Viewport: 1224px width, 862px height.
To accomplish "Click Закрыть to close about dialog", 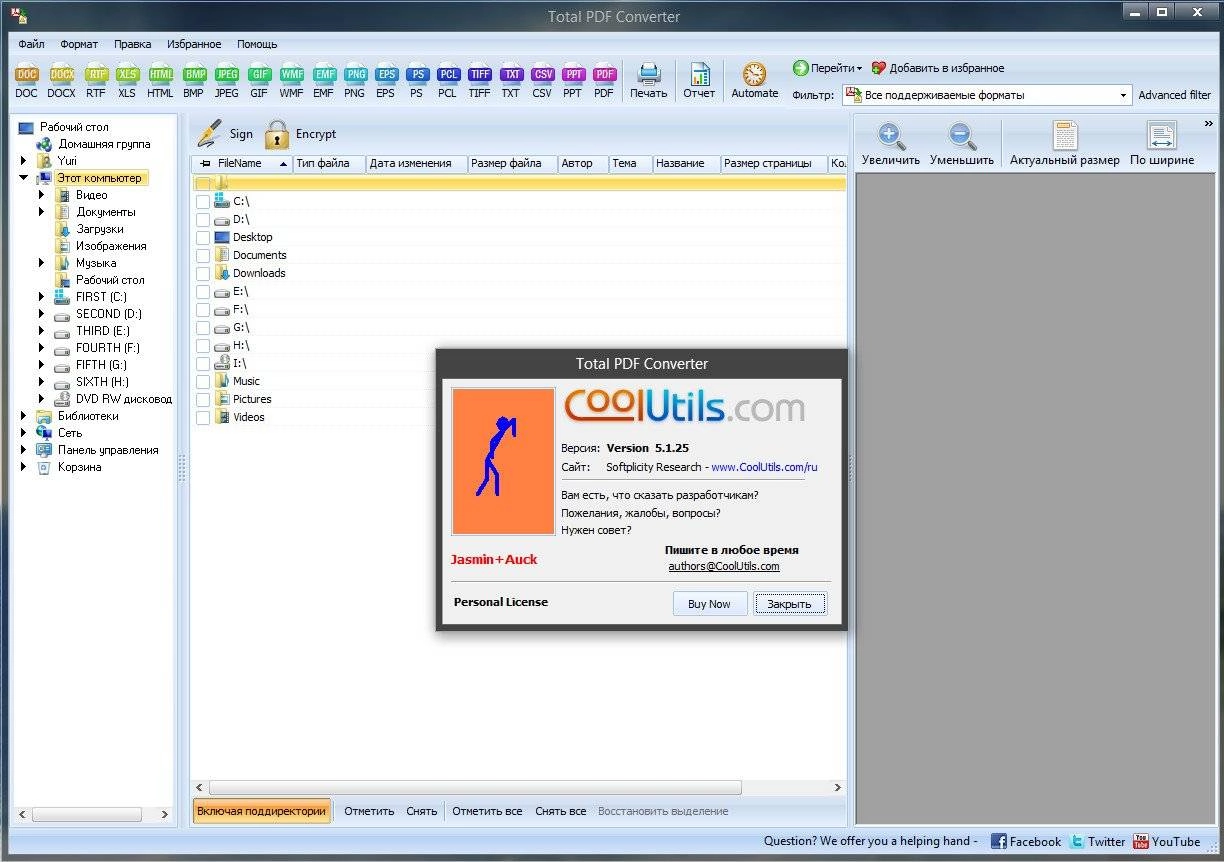I will pyautogui.click(x=790, y=603).
